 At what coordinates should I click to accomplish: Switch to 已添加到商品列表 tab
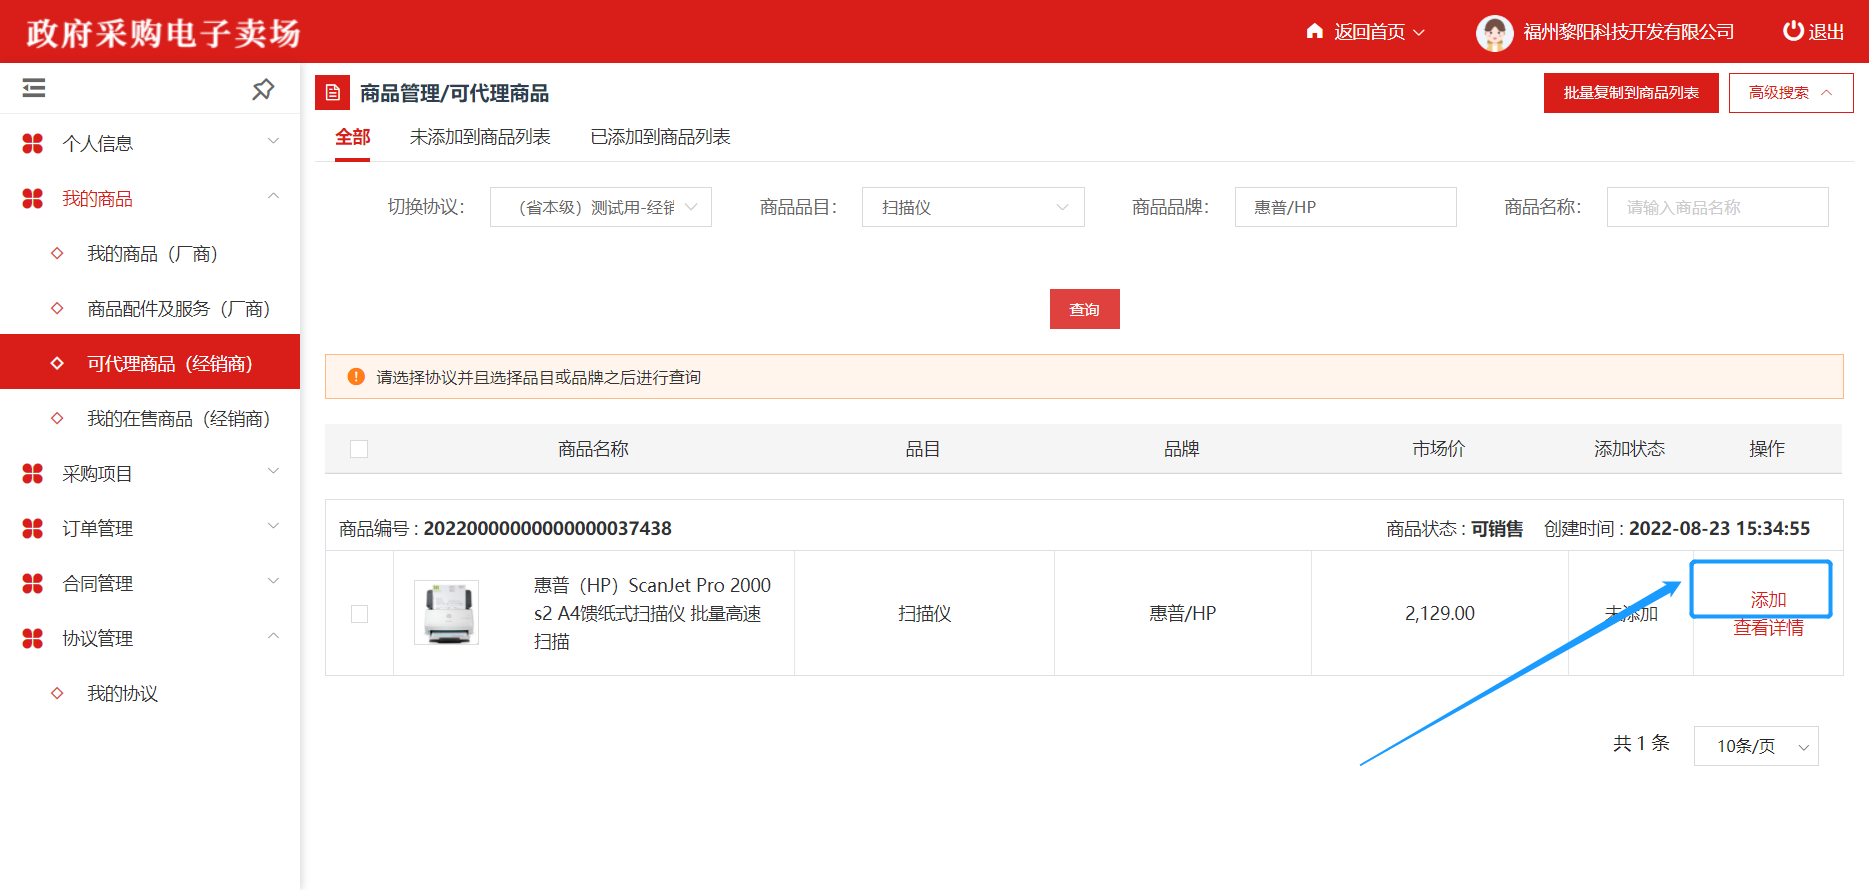coord(660,137)
